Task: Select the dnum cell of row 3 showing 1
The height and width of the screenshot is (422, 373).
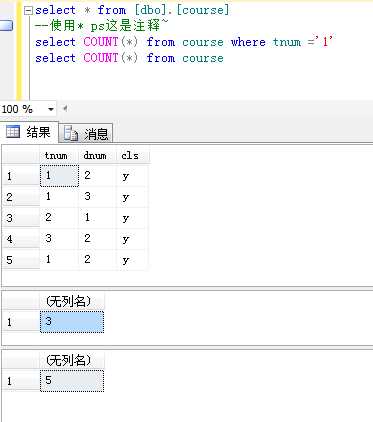Action: 98,218
